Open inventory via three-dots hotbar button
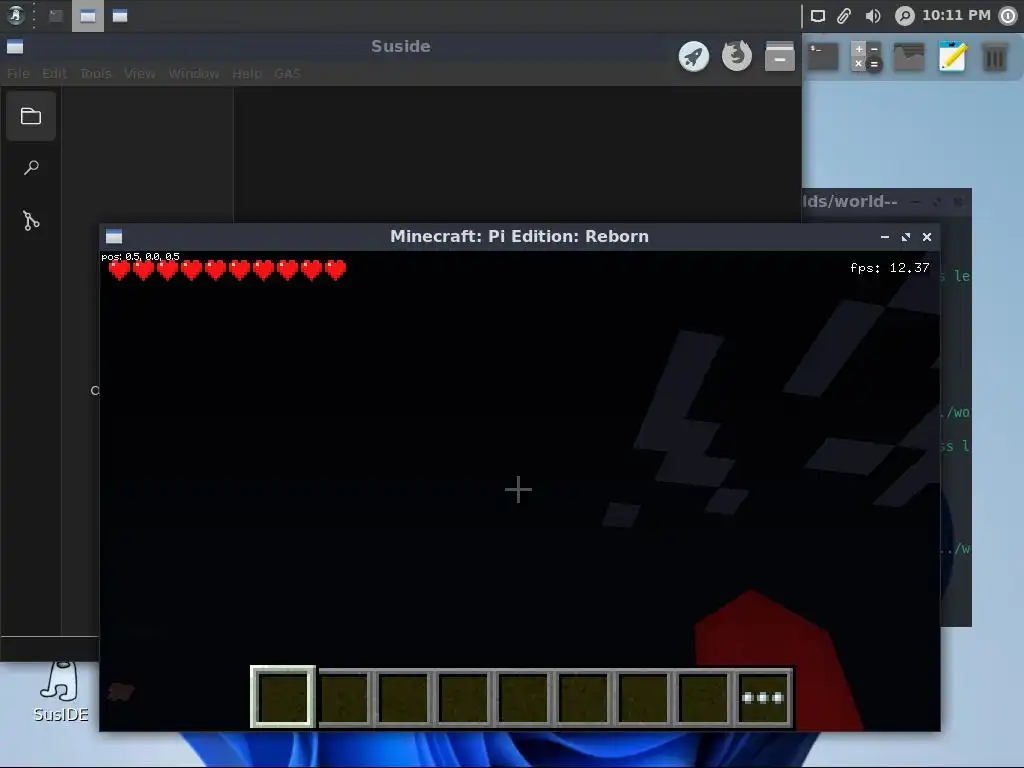Image resolution: width=1024 pixels, height=768 pixels. (763, 698)
